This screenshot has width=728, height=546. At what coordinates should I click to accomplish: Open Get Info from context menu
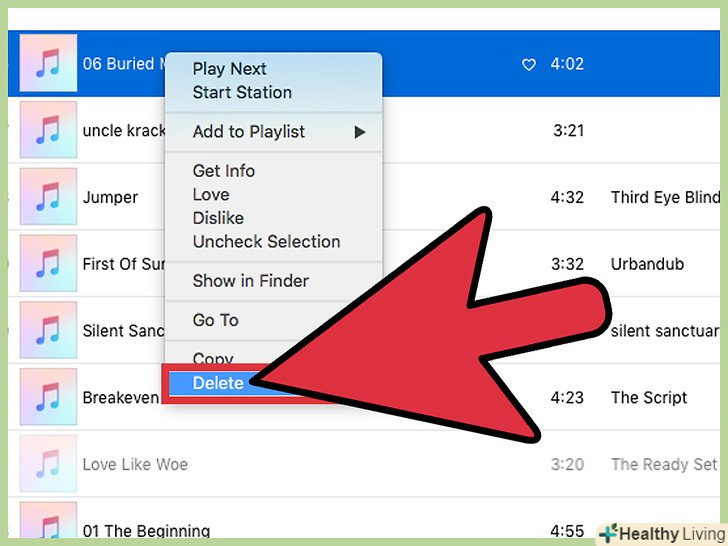[x=224, y=171]
